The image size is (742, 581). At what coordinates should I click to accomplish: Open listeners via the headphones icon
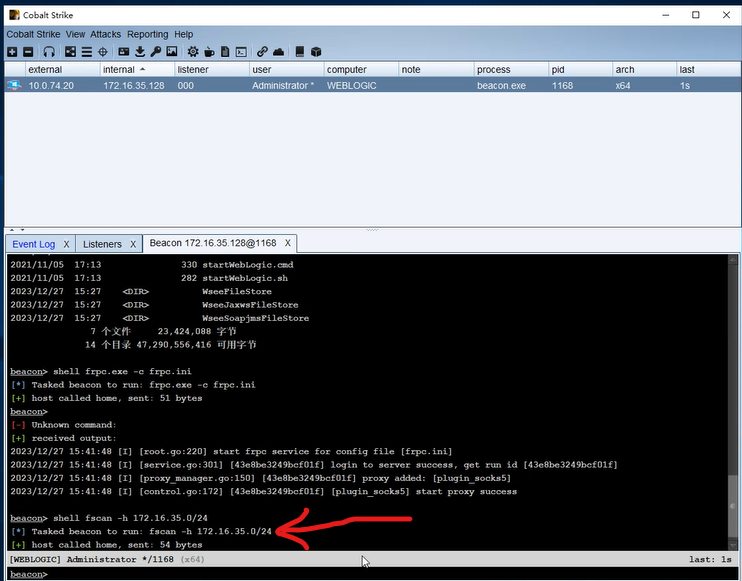tap(49, 52)
